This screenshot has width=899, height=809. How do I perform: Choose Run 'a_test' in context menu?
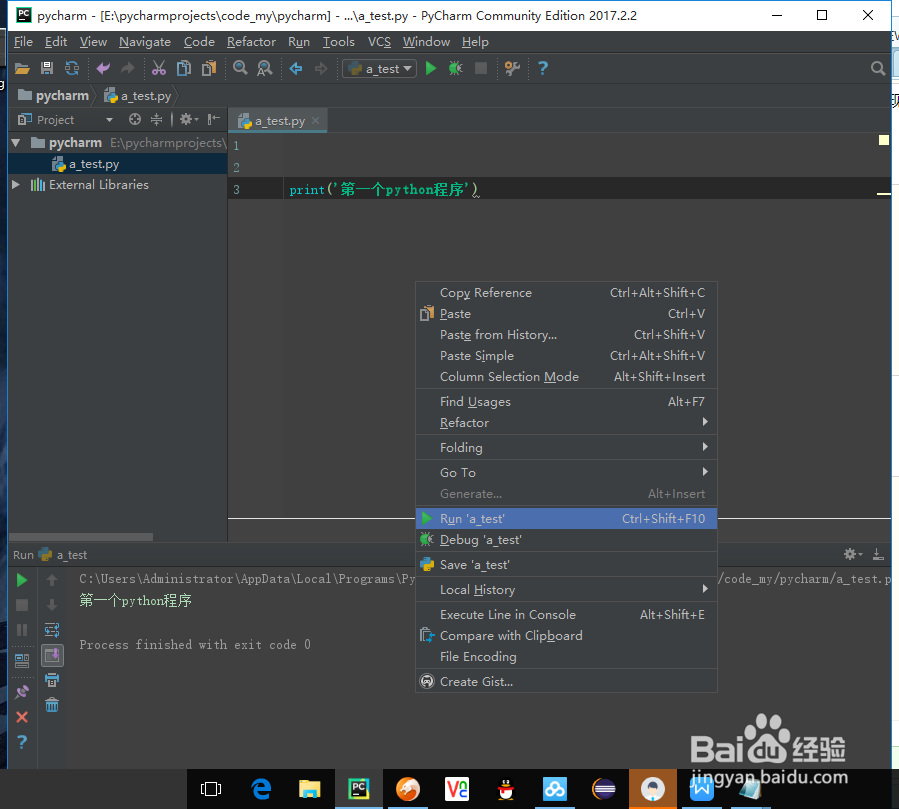[566, 518]
